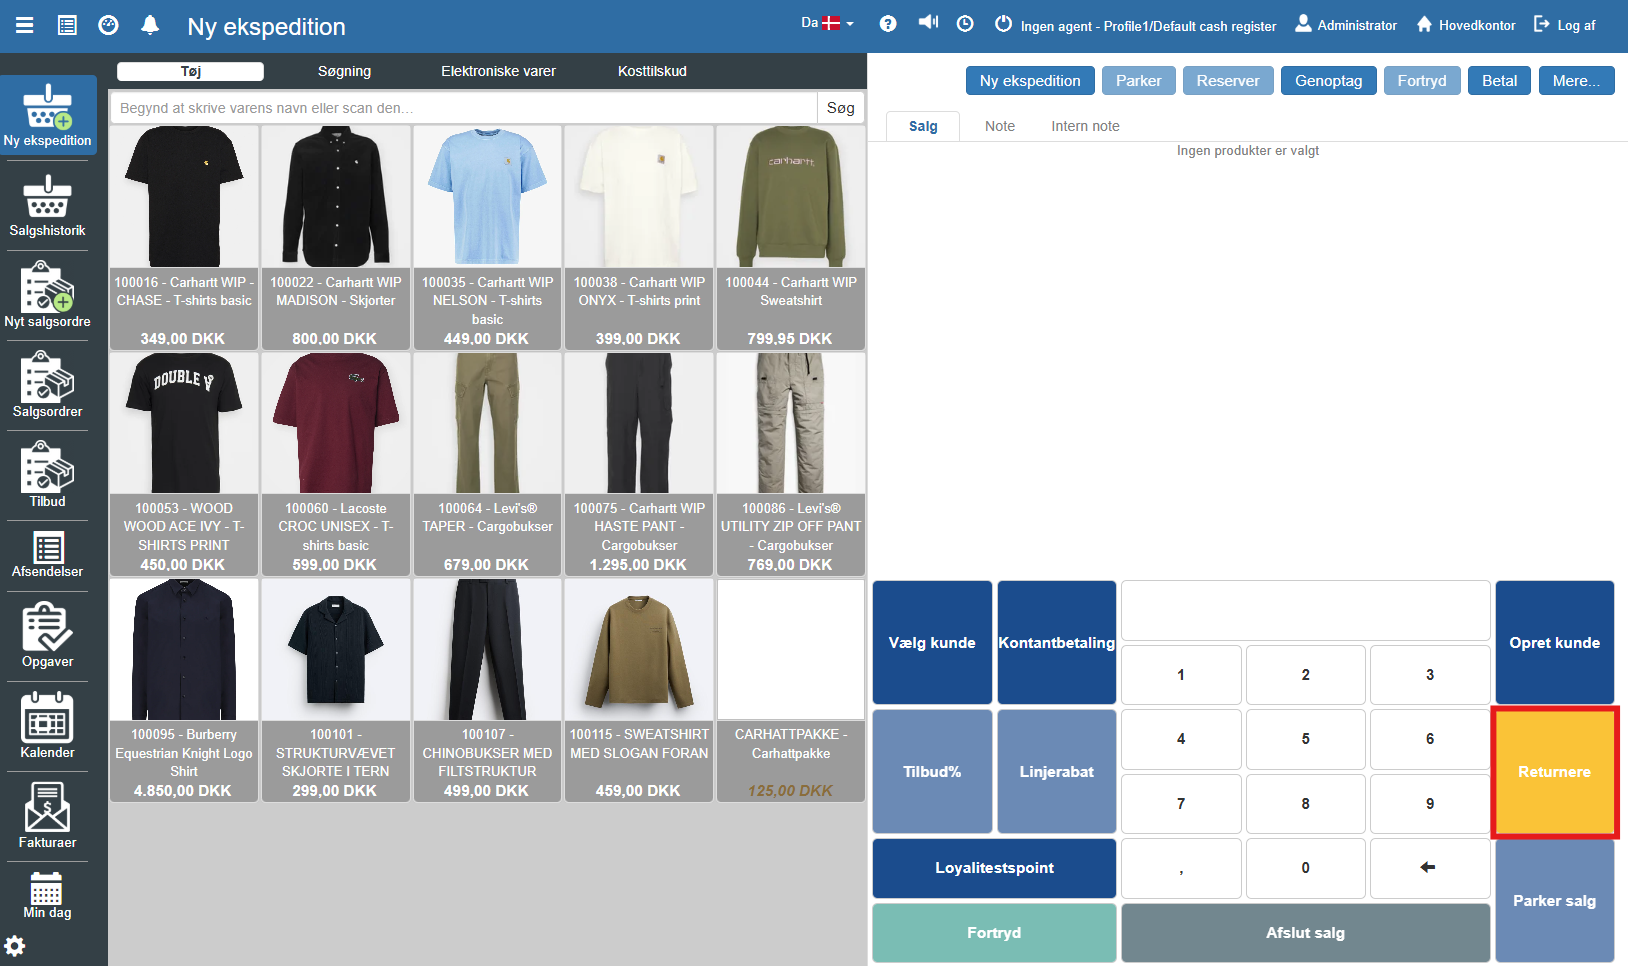Select the Hovedkontor location
This screenshot has width=1628, height=966.
pyautogui.click(x=1466, y=25)
